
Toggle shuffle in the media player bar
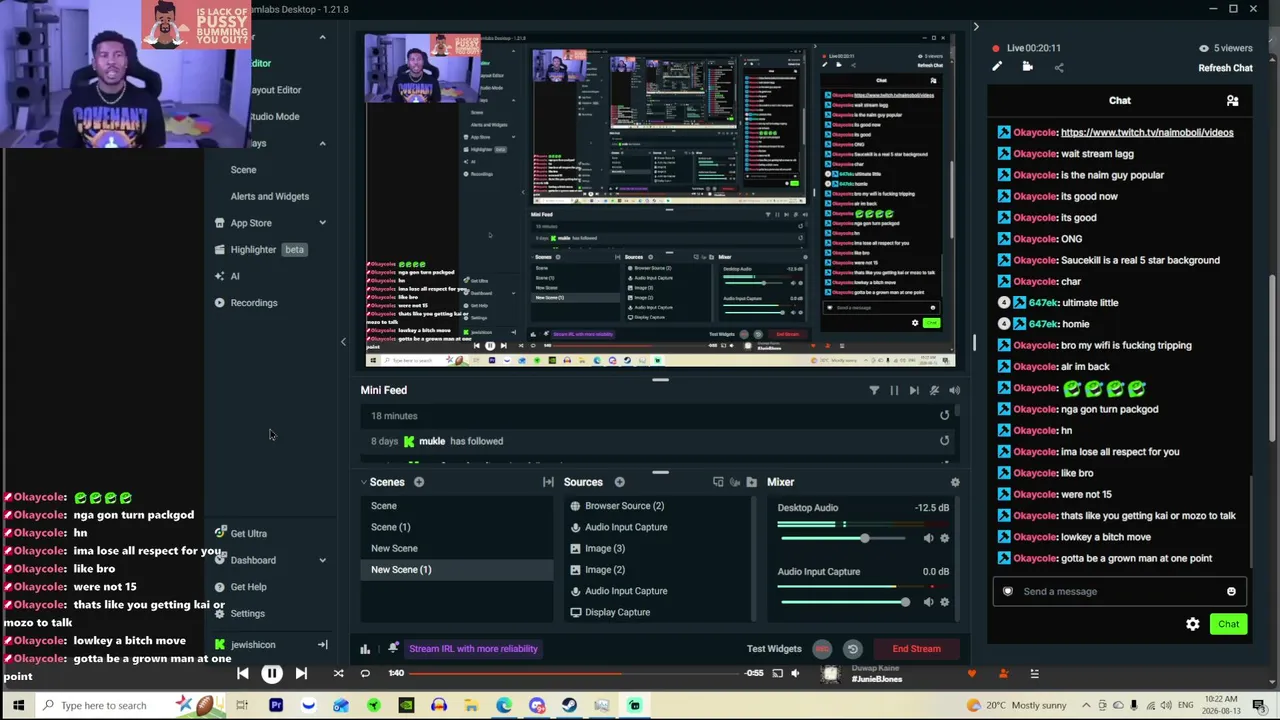(x=338, y=674)
